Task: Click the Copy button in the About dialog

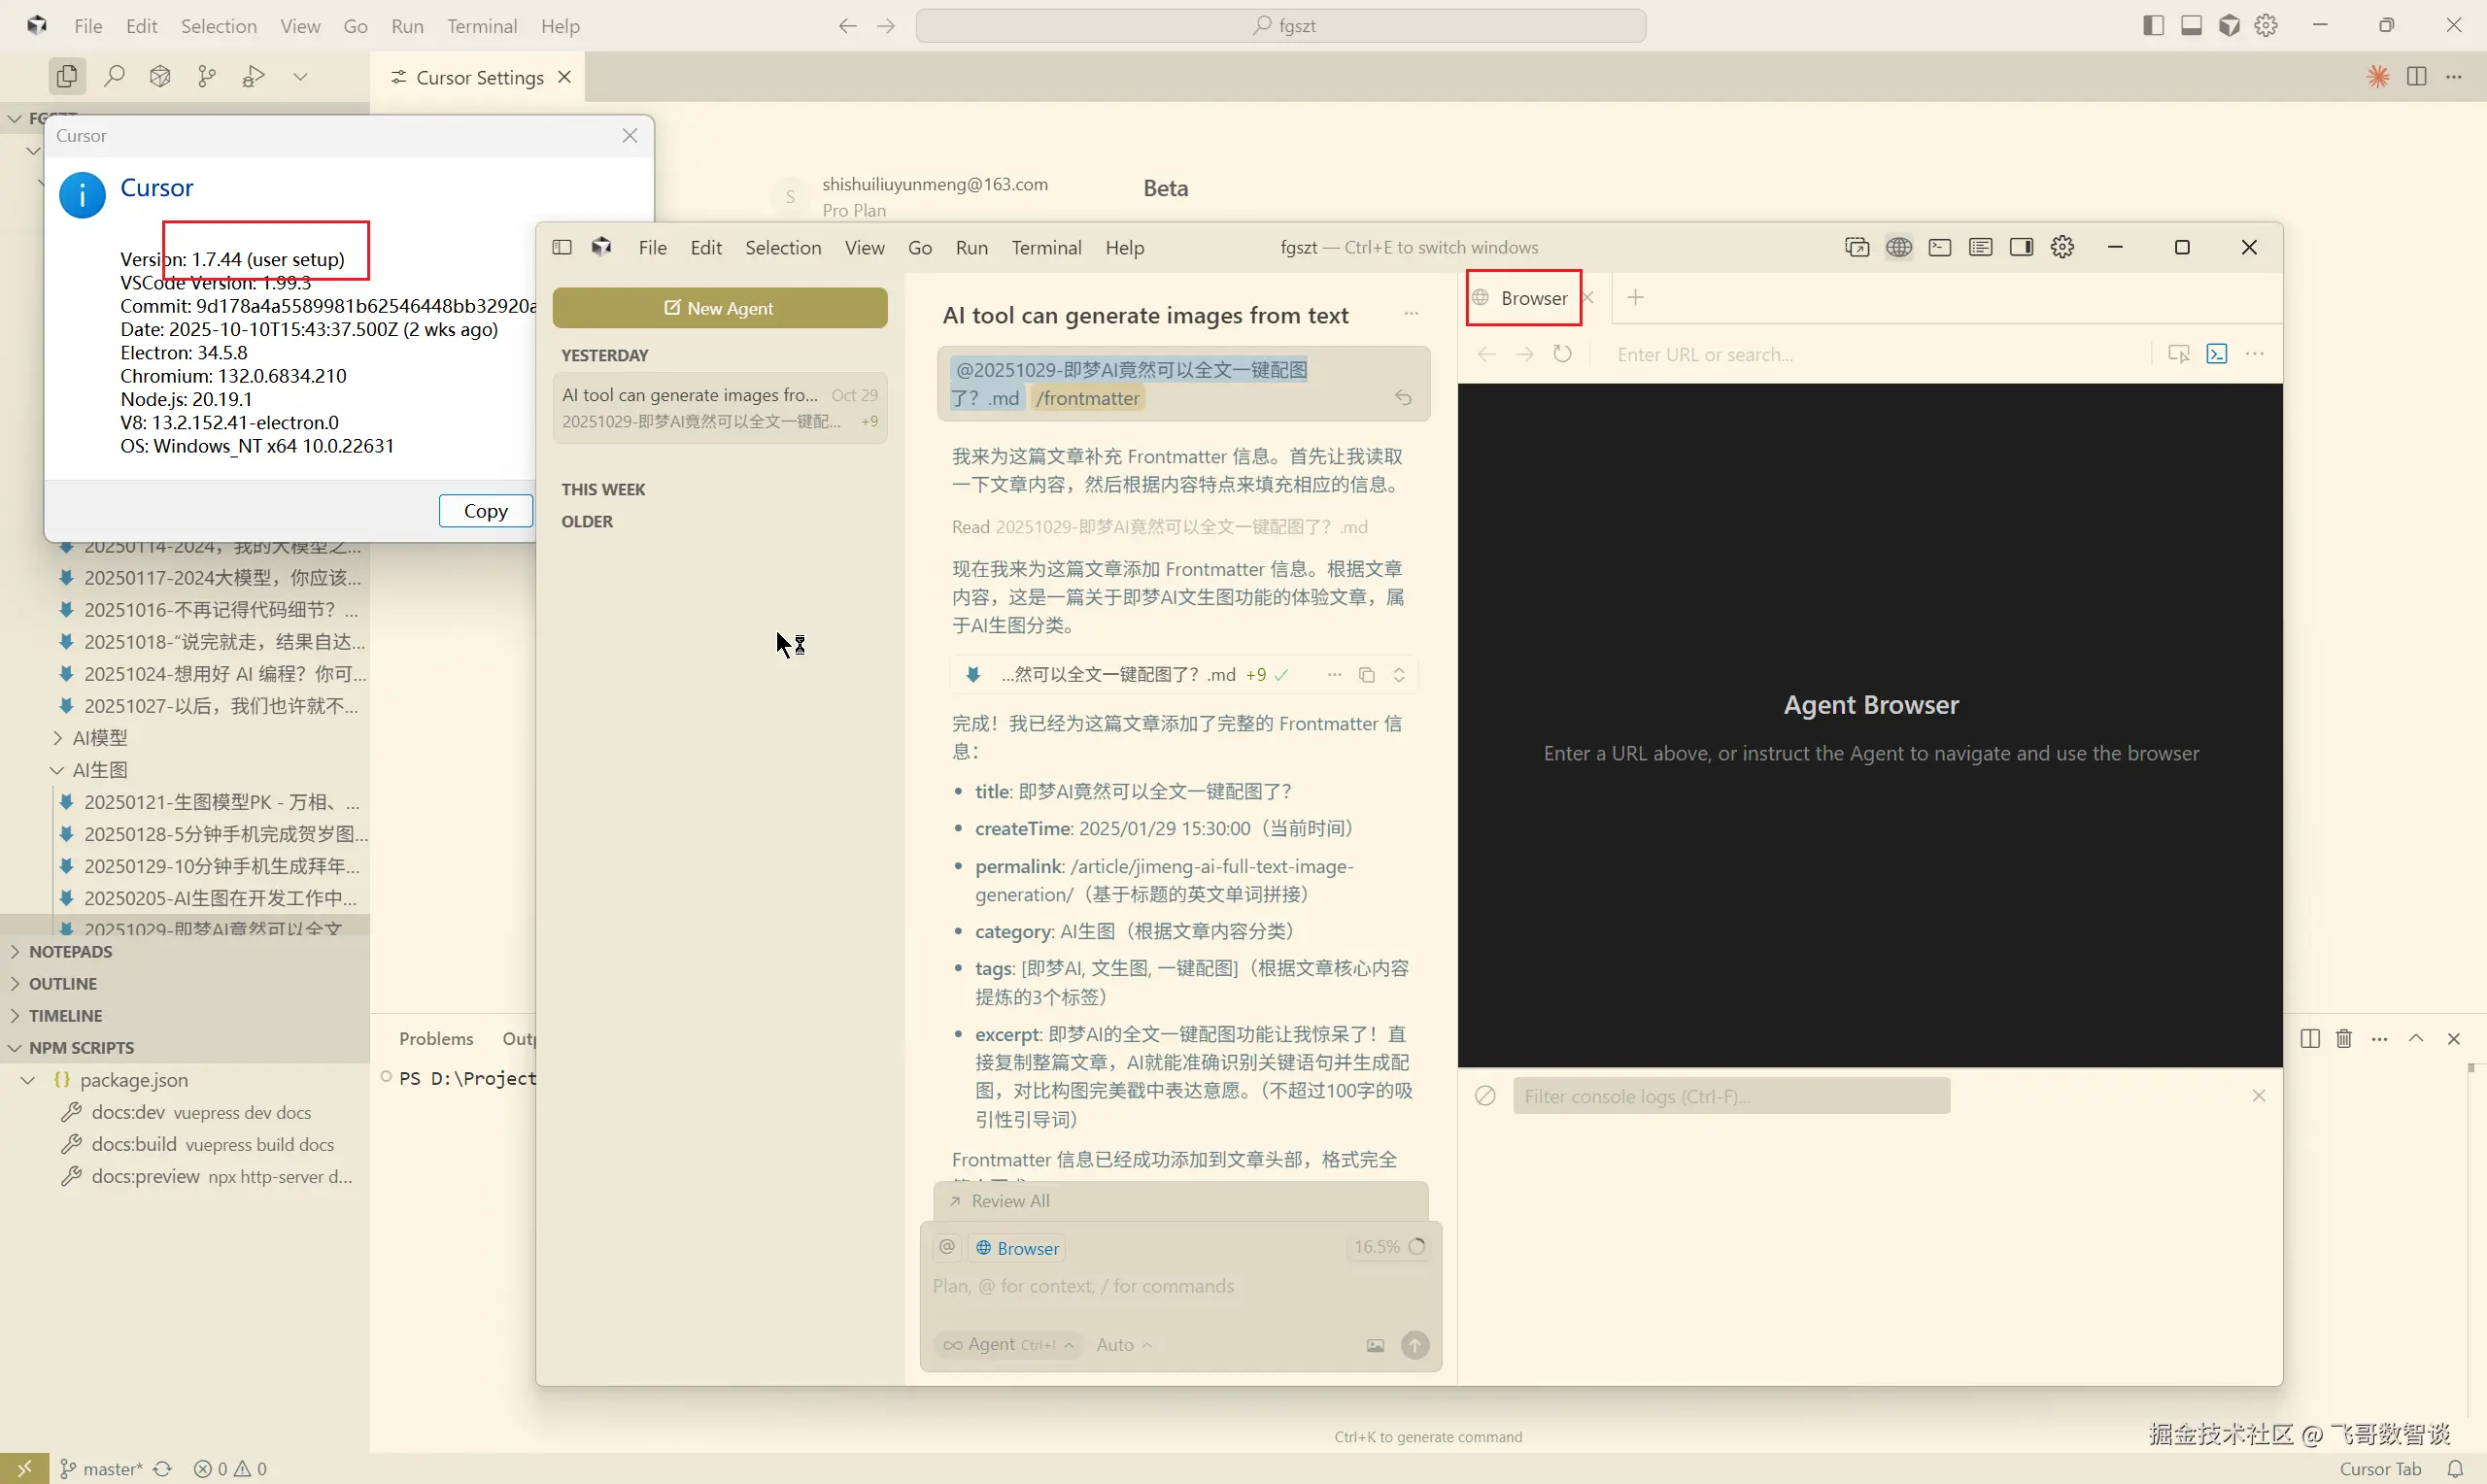Action: (x=485, y=511)
